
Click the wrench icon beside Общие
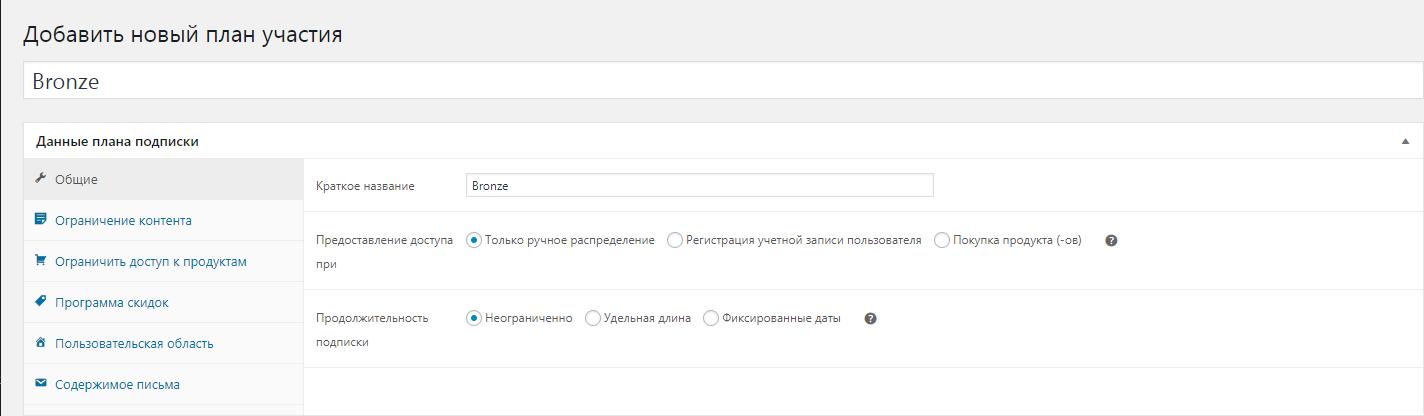click(40, 179)
